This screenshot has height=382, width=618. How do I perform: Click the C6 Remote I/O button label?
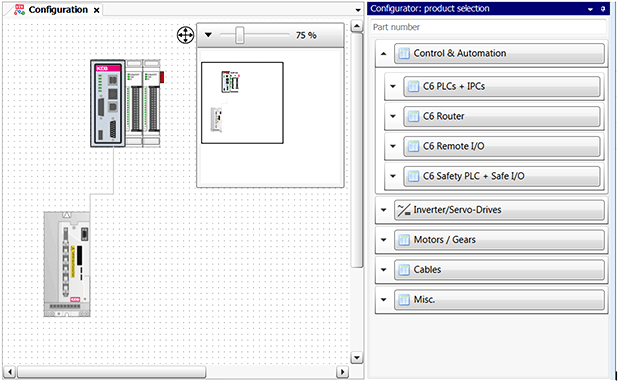click(454, 146)
